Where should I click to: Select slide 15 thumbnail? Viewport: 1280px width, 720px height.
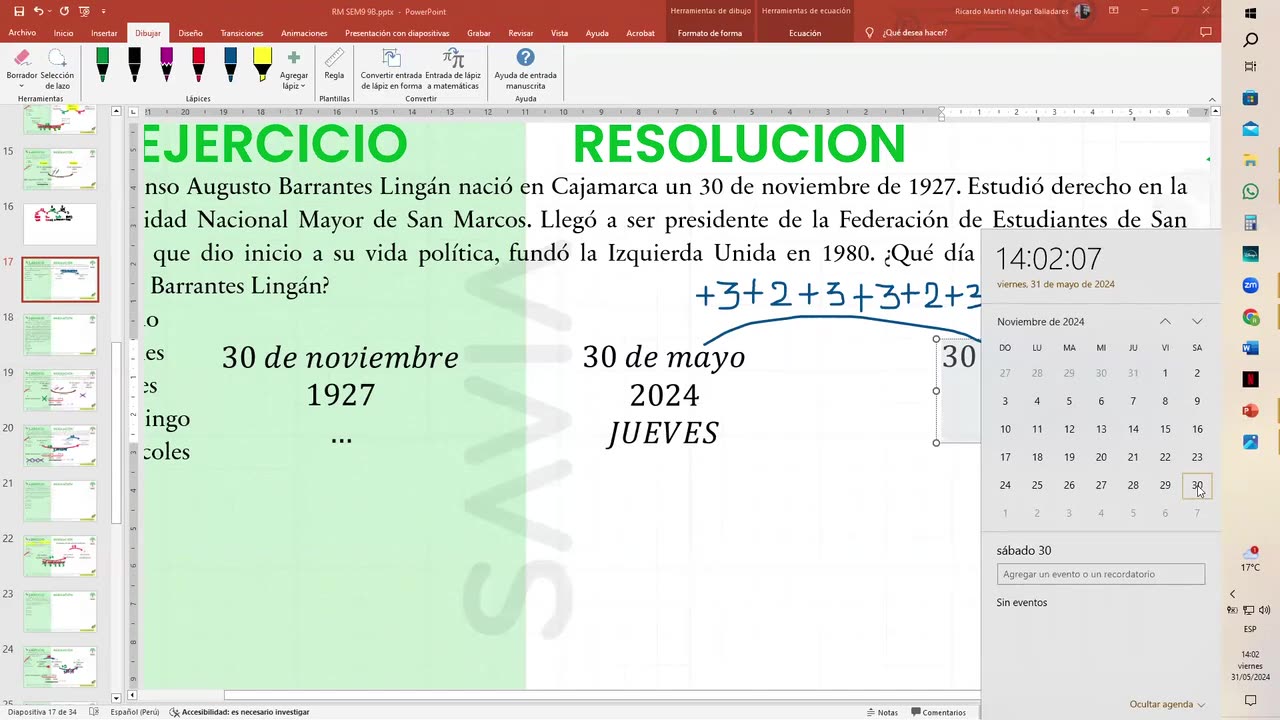tap(60, 168)
